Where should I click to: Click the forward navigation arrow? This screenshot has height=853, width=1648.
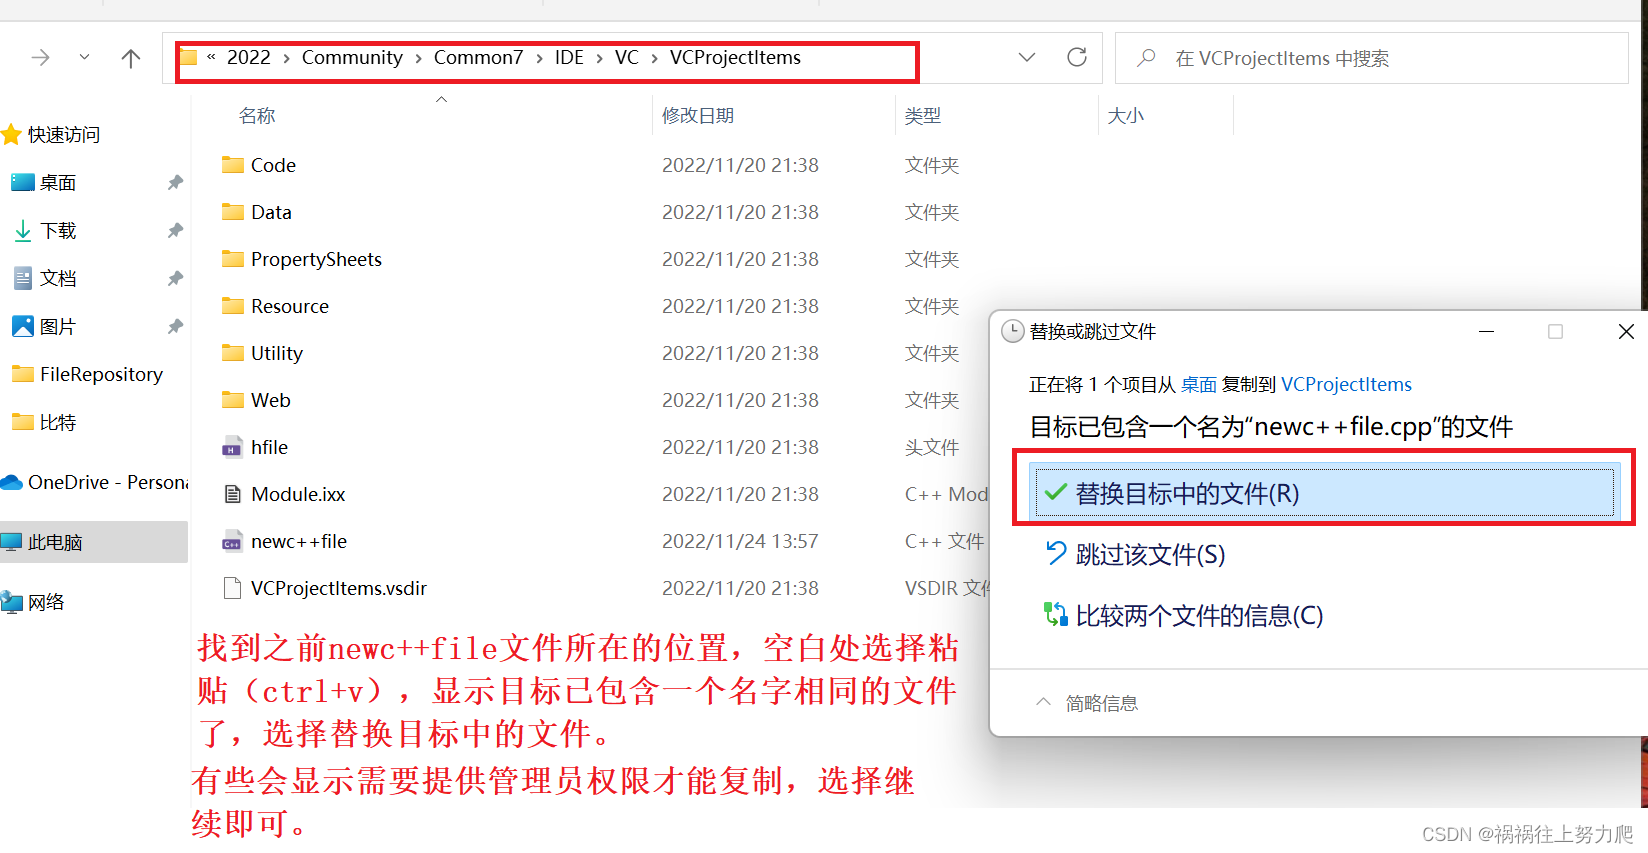click(41, 58)
